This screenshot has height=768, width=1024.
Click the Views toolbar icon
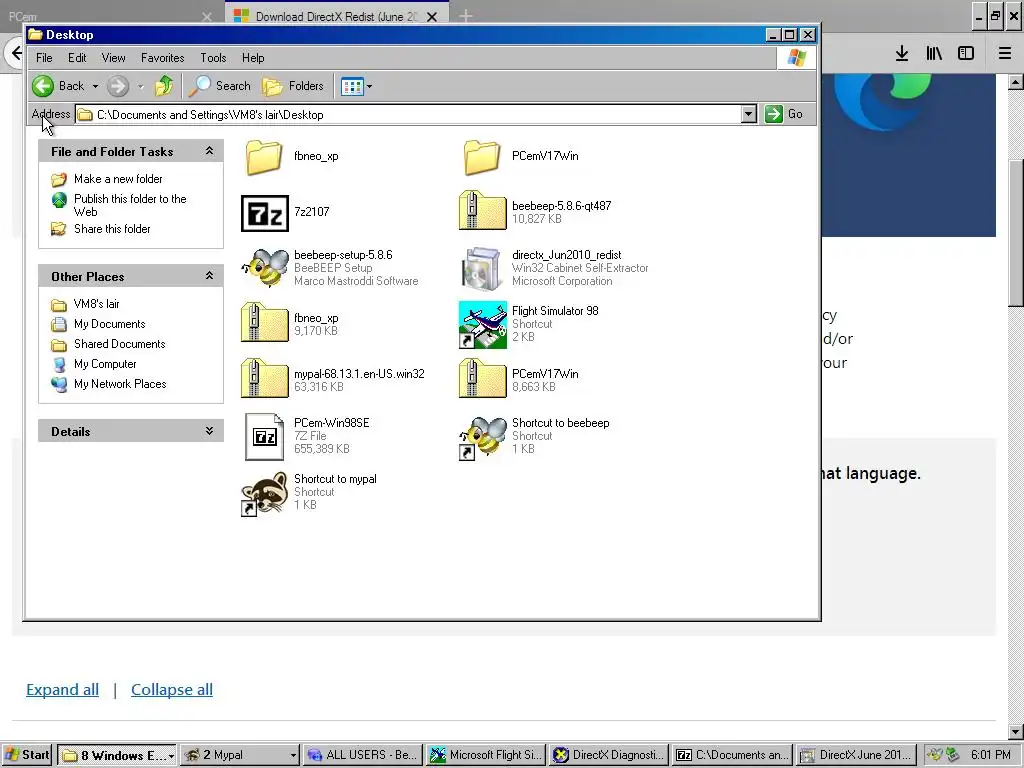coord(352,86)
